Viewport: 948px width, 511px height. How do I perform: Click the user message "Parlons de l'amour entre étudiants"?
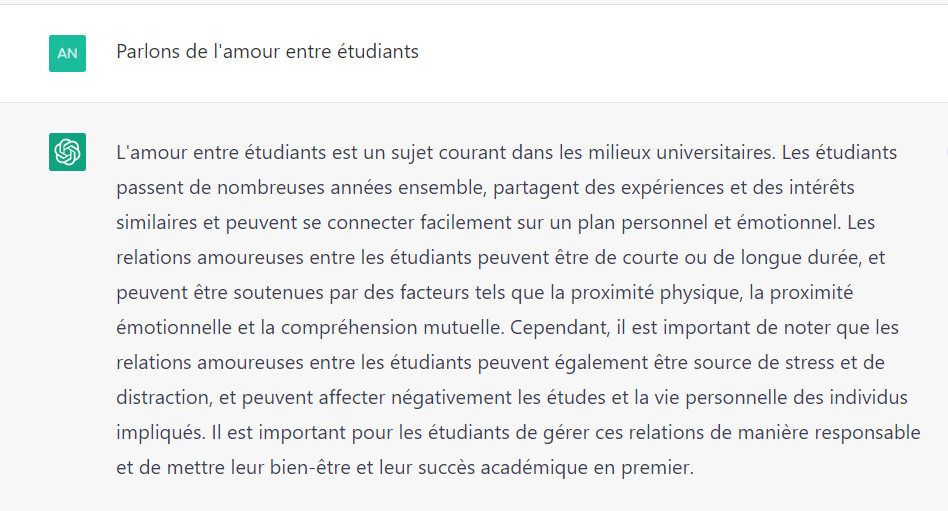point(267,51)
